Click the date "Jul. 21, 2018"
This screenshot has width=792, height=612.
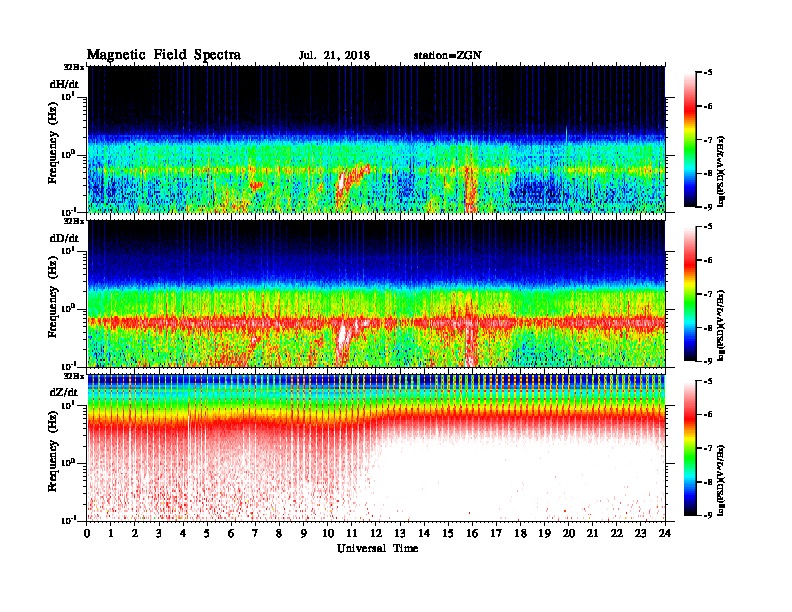point(334,56)
